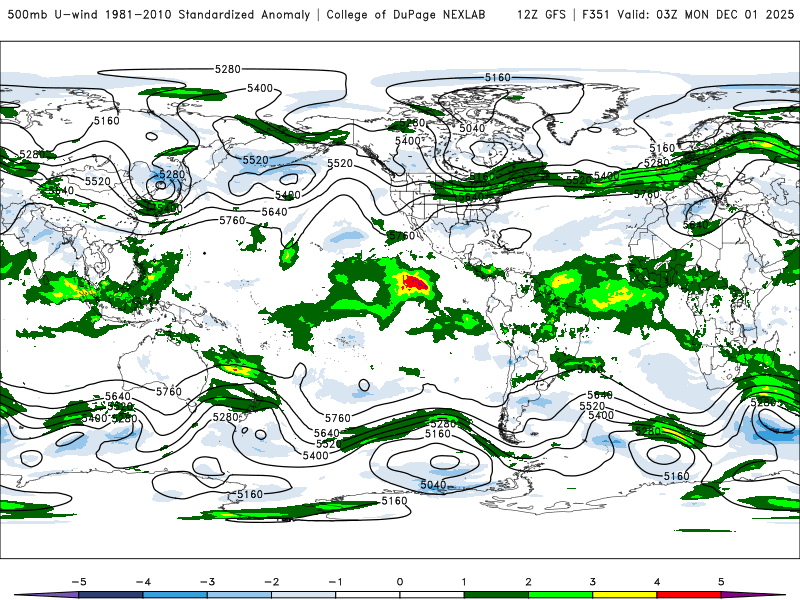
Task: Click the colorbar tick label '2'
Action: pos(529,582)
